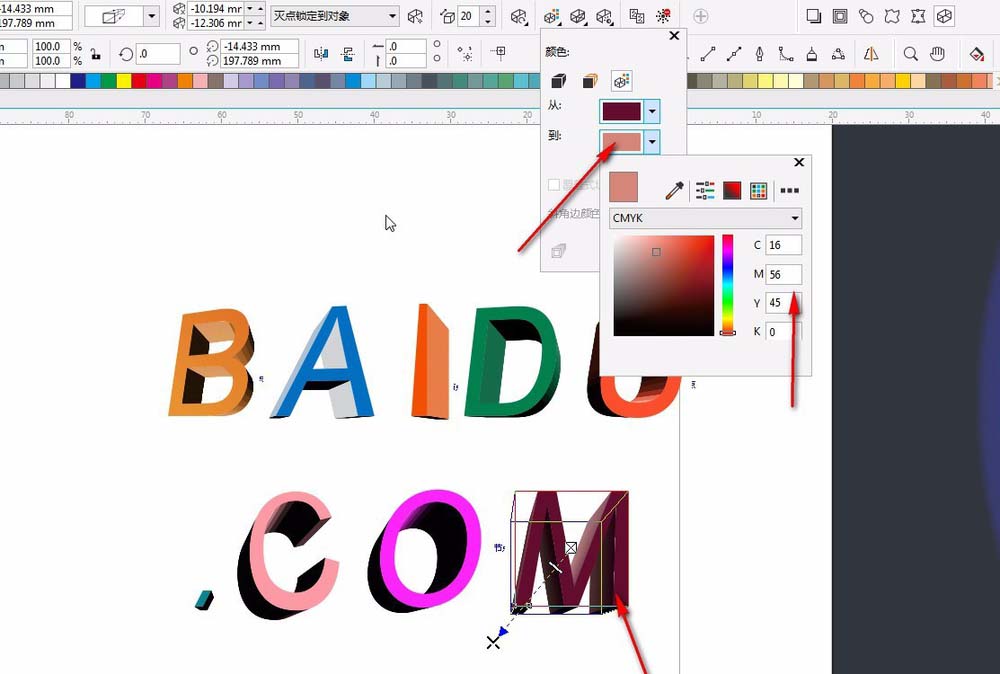
Task: Decrease the extrusion depth value
Action: click(488, 21)
